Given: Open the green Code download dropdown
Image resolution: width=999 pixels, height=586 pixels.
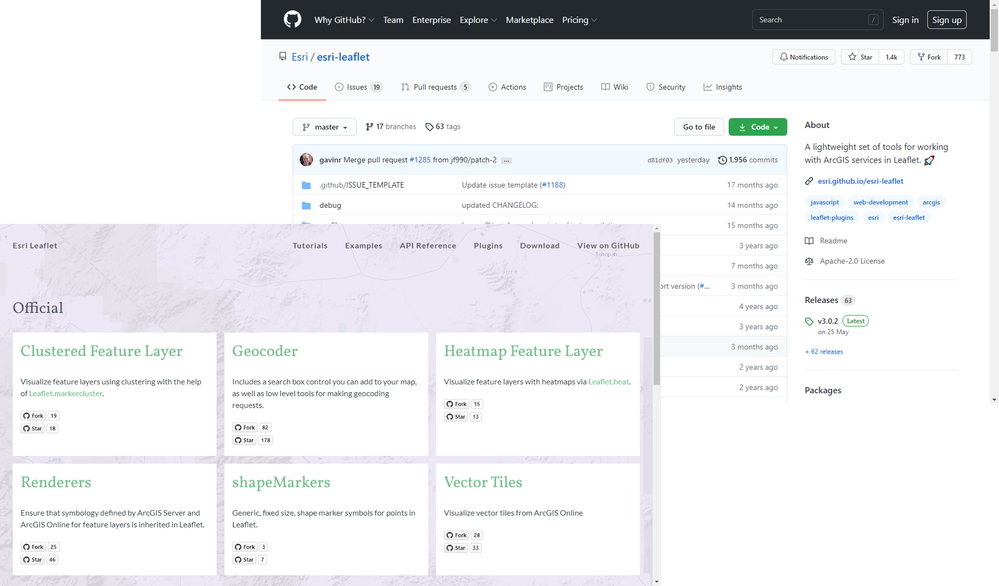Looking at the screenshot, I should coord(758,127).
